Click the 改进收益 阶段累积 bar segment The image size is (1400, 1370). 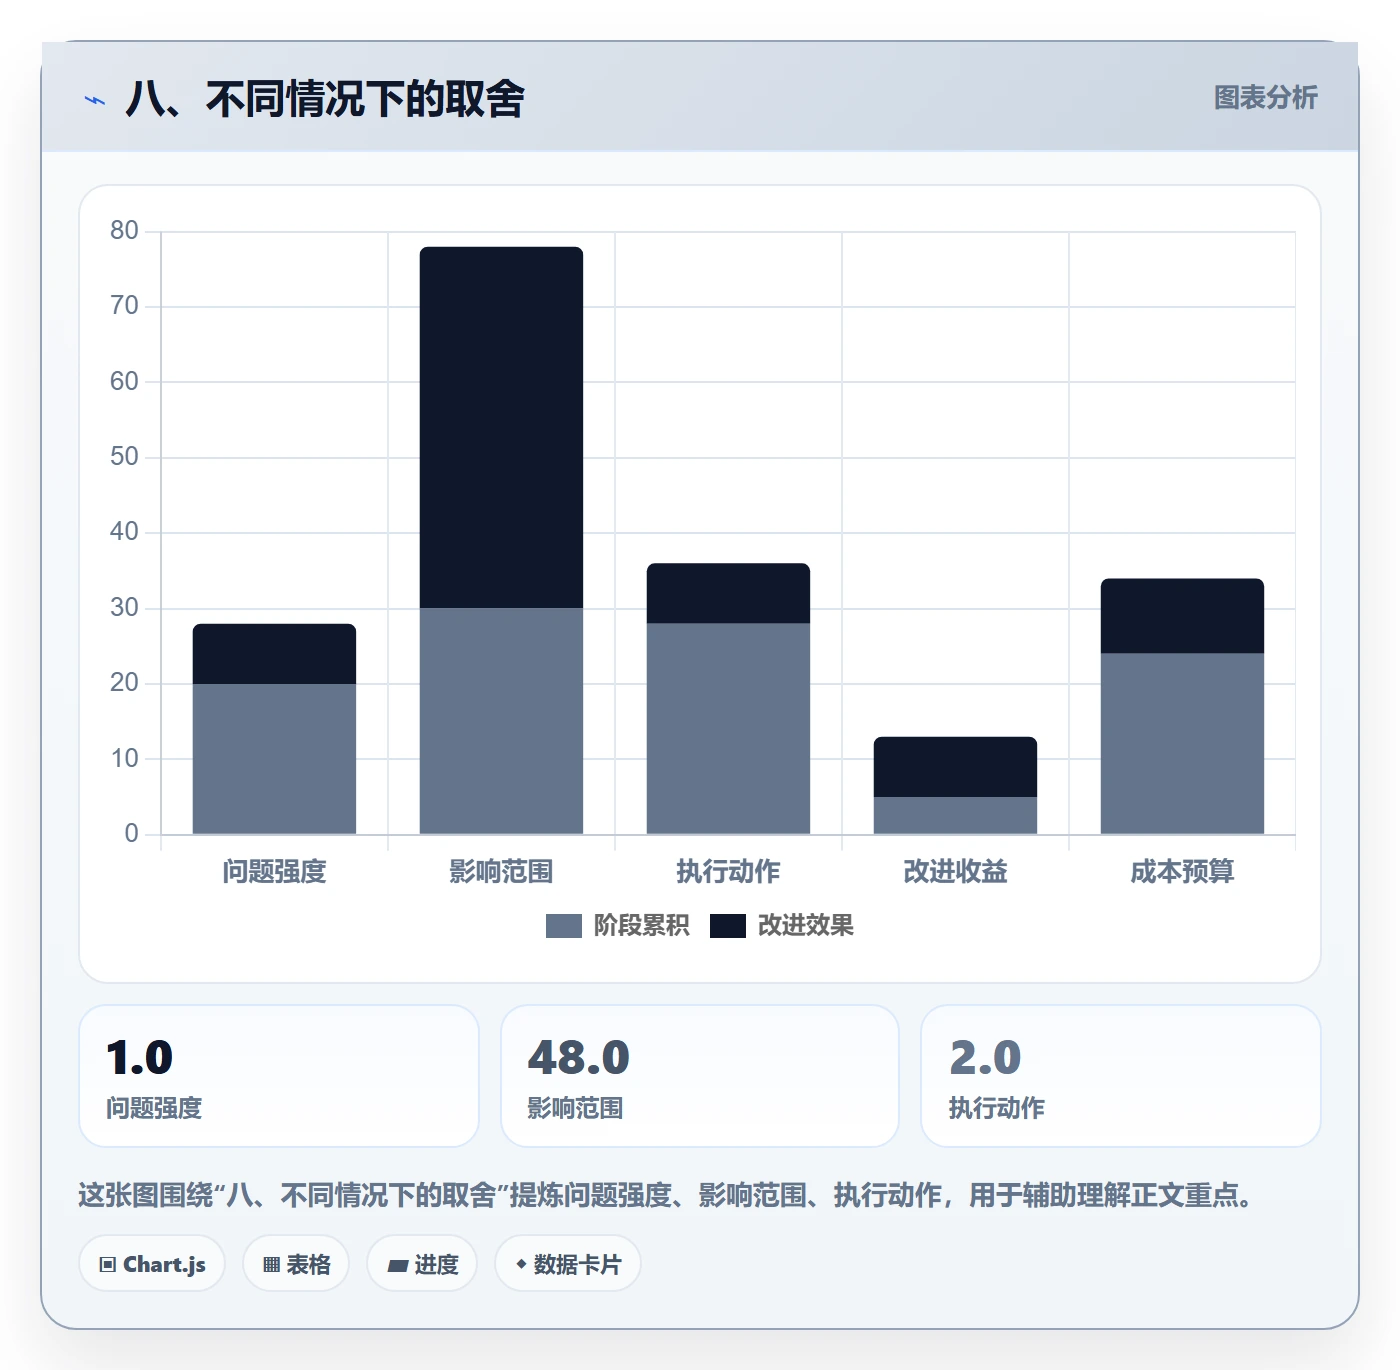coord(955,816)
